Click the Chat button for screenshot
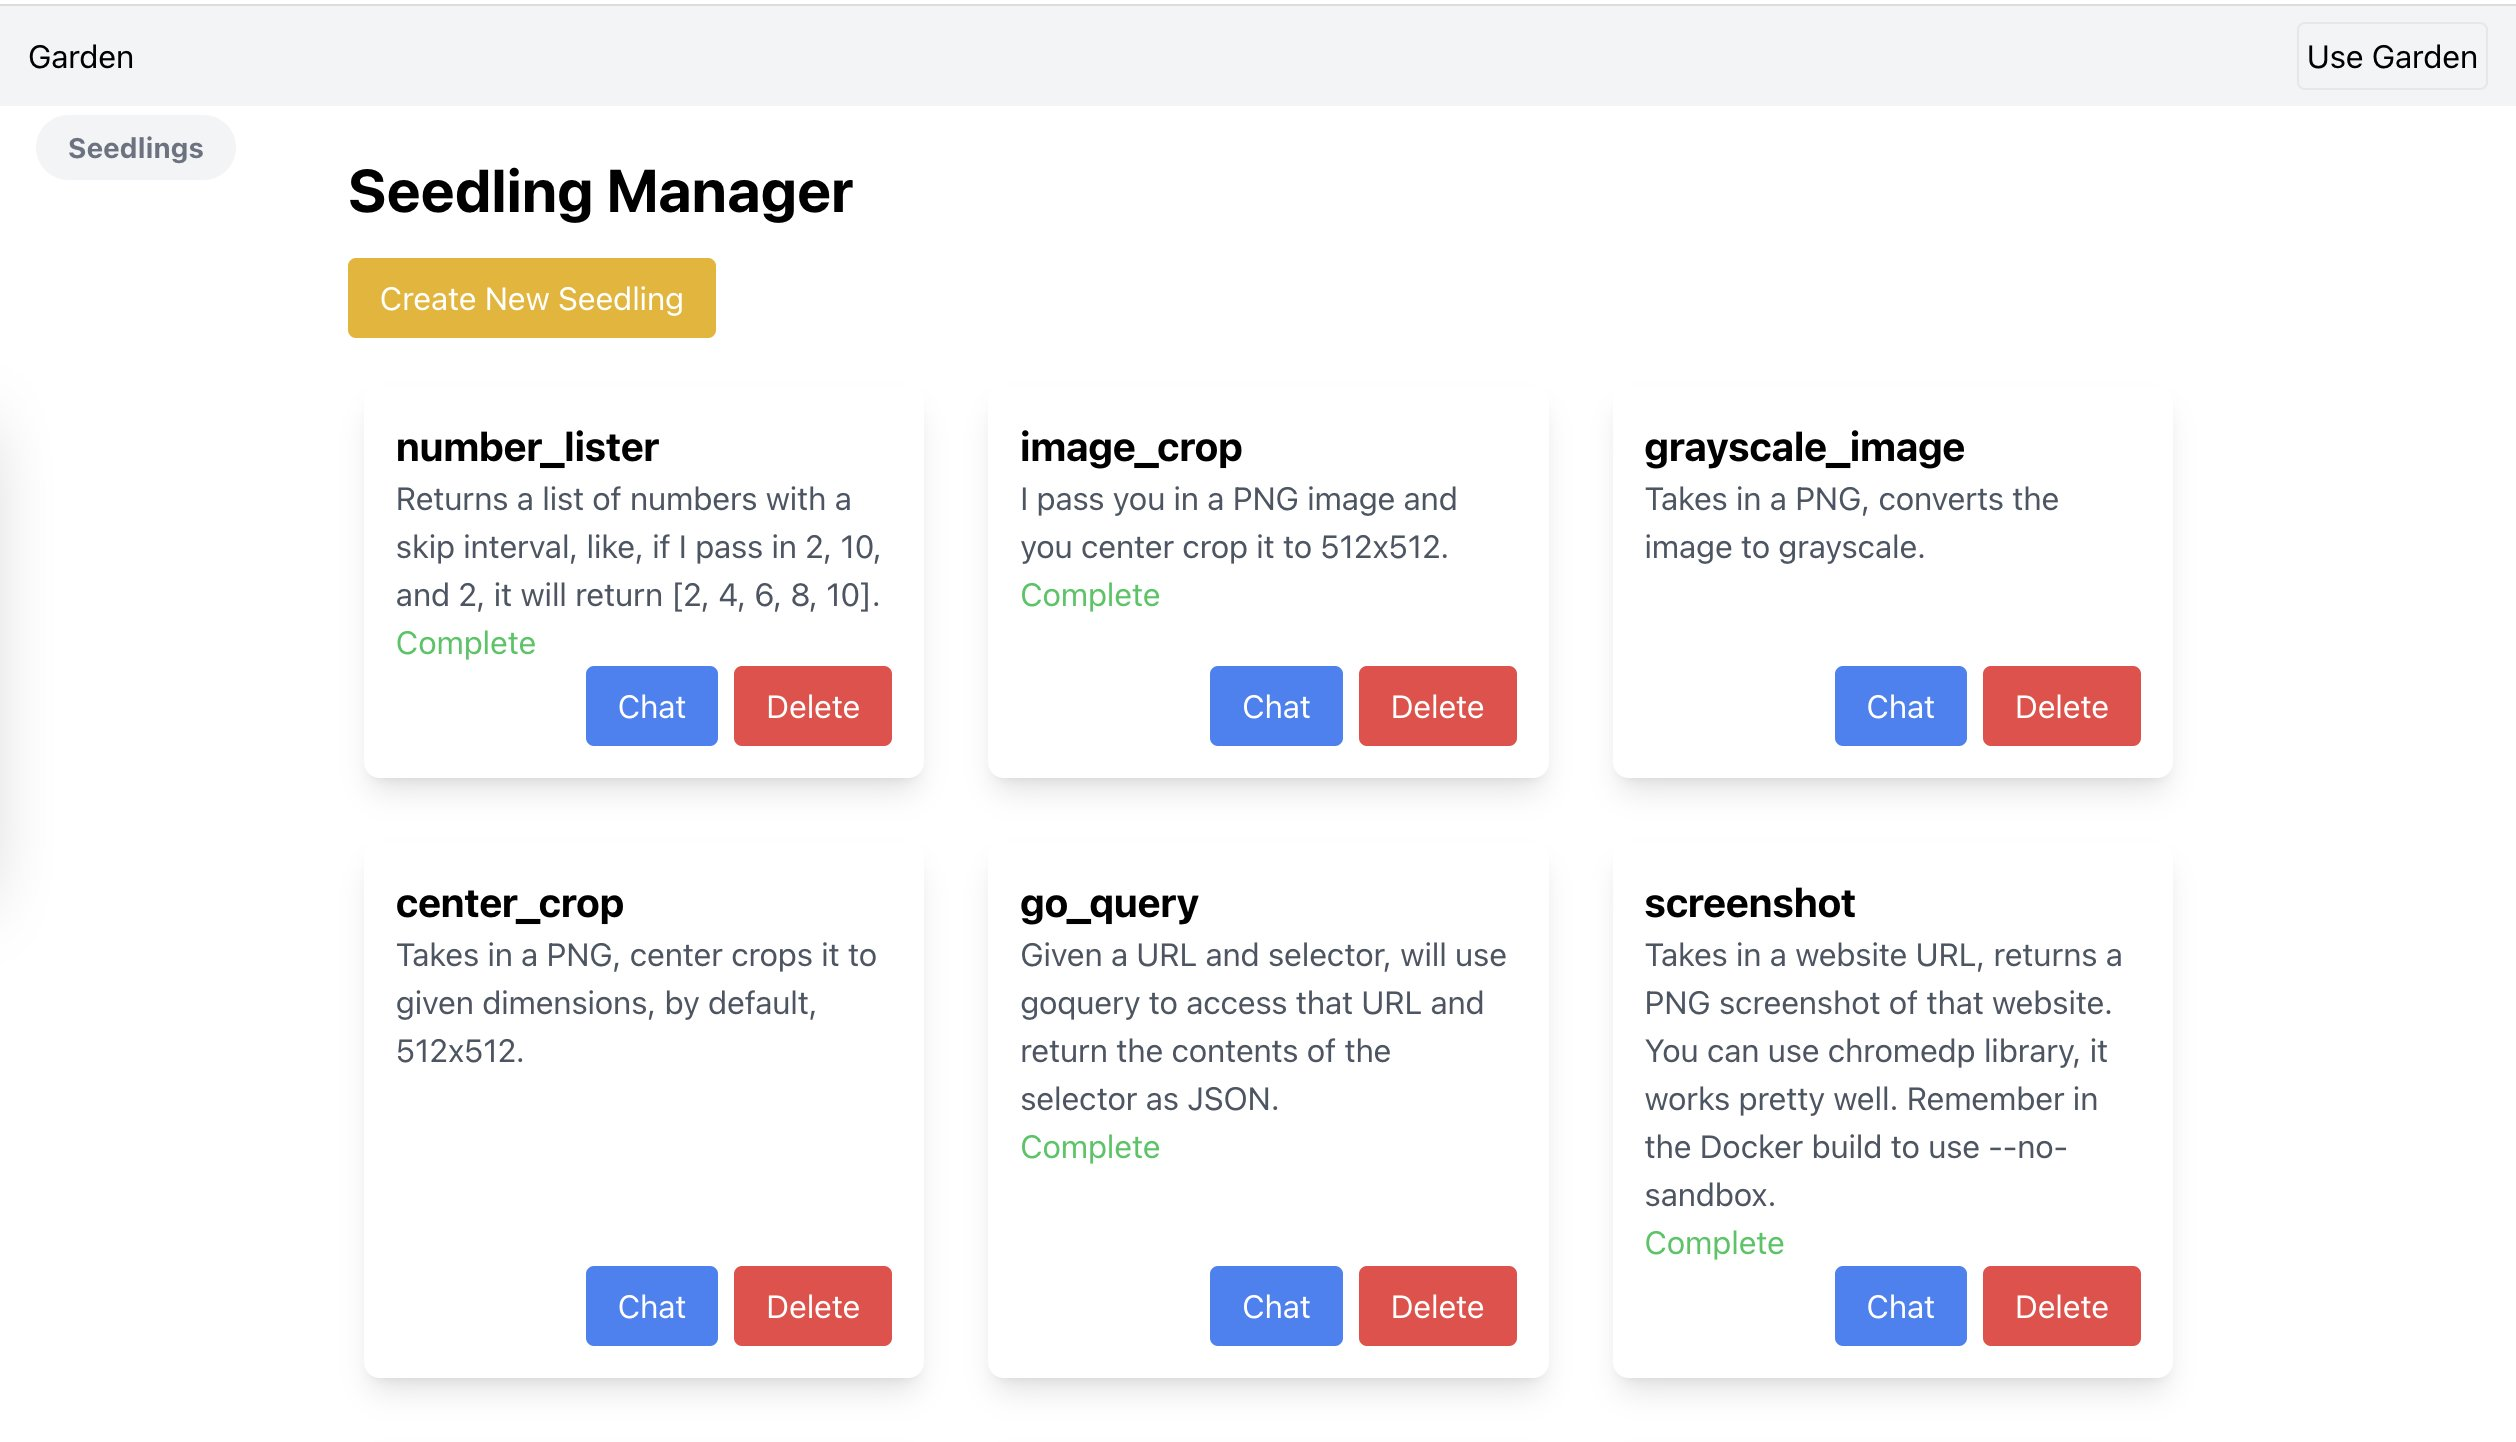This screenshot has width=2516, height=1442. pyautogui.click(x=1899, y=1305)
